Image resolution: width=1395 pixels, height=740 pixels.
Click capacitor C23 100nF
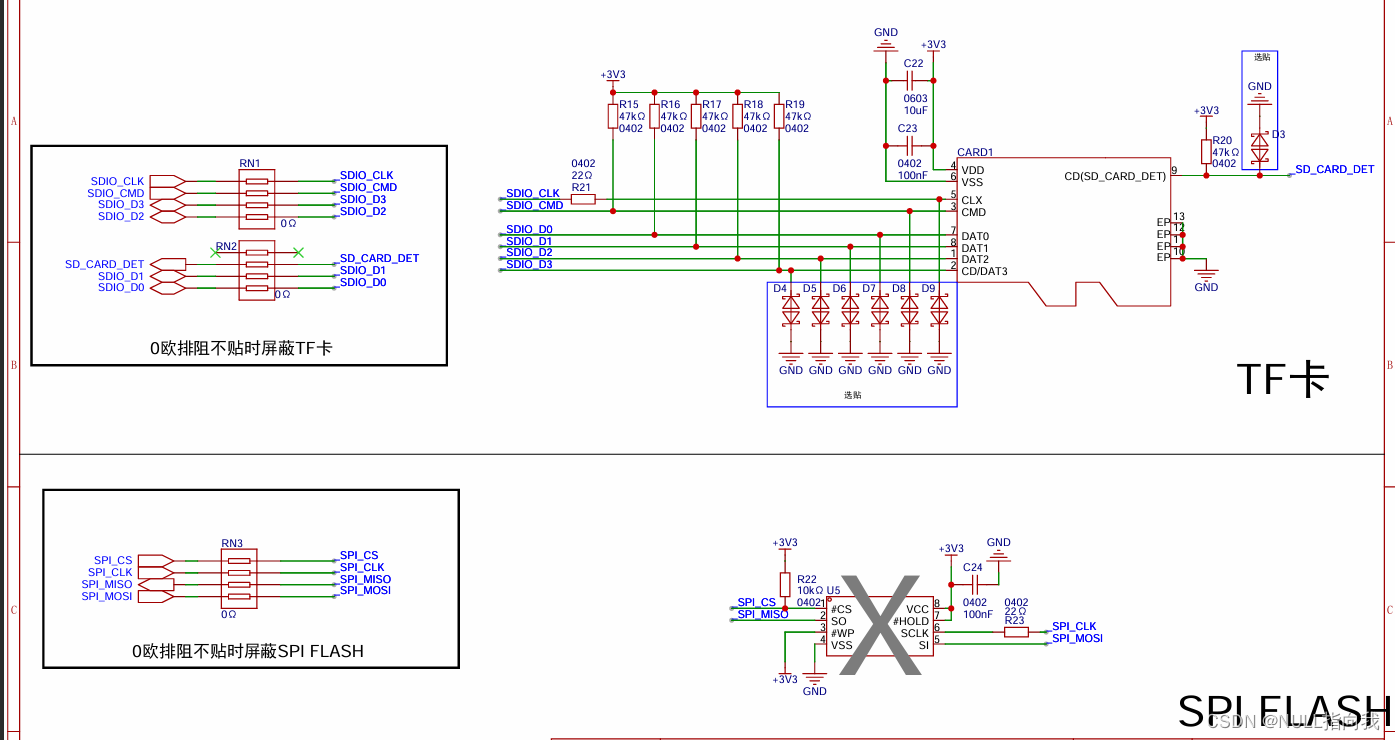pos(910,145)
